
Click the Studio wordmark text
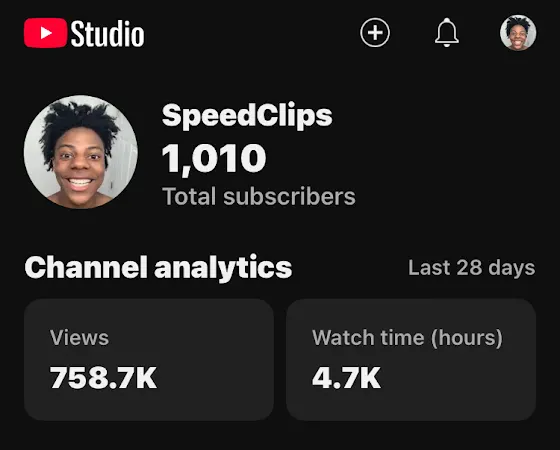108,34
